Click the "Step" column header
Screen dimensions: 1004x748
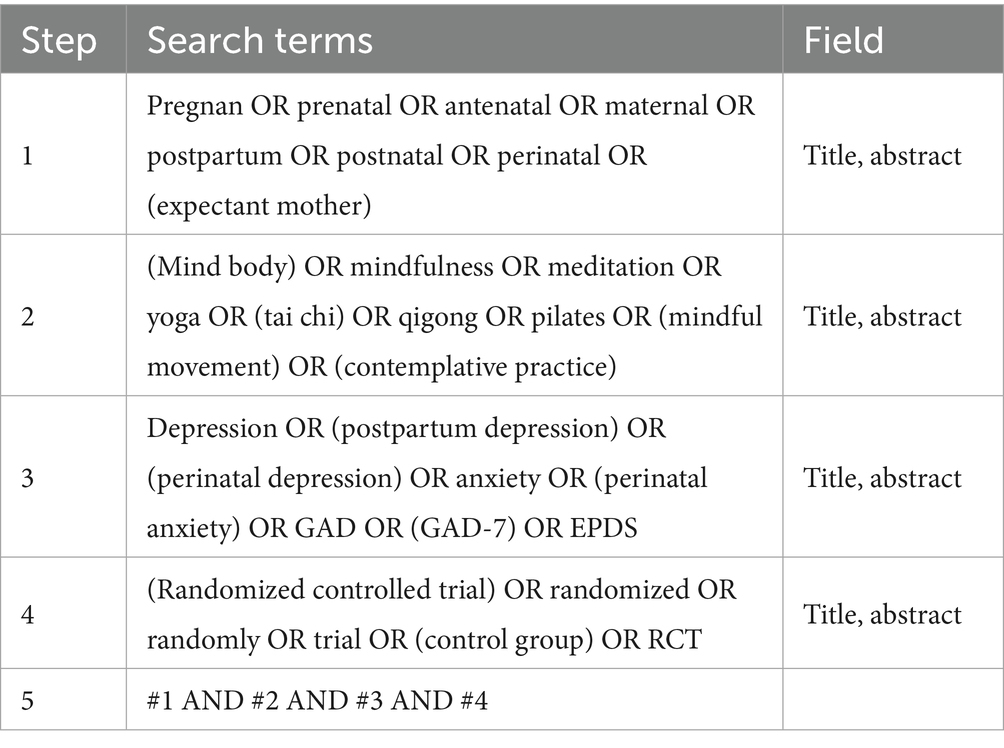coord(59,40)
